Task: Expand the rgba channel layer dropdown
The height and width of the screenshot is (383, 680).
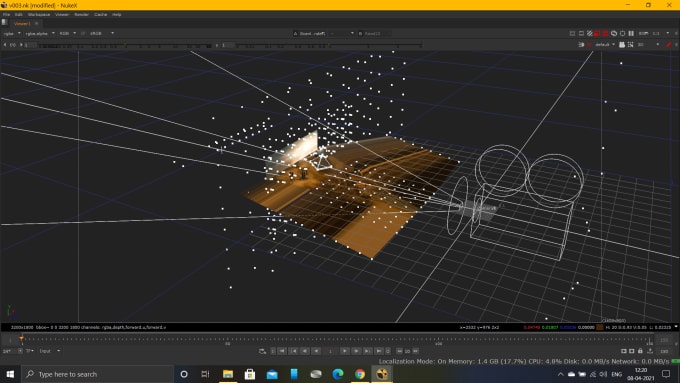Action: tap(12, 33)
